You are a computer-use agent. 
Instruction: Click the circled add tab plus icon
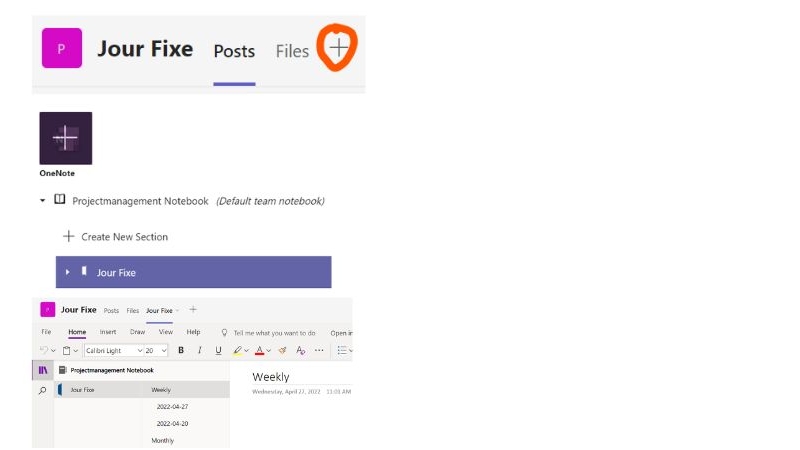pos(339,48)
